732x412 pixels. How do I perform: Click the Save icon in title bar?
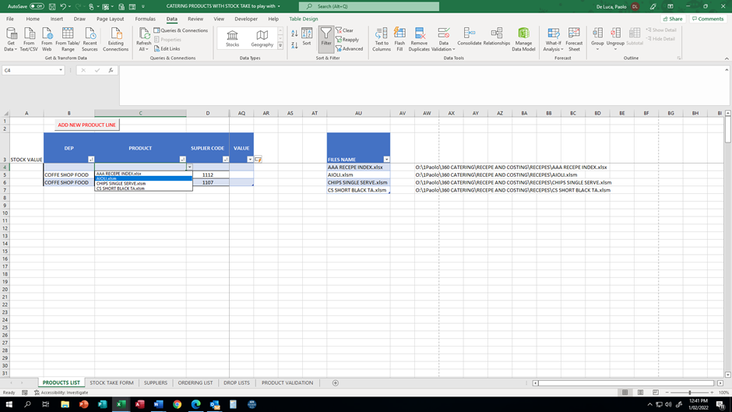pyautogui.click(x=52, y=7)
